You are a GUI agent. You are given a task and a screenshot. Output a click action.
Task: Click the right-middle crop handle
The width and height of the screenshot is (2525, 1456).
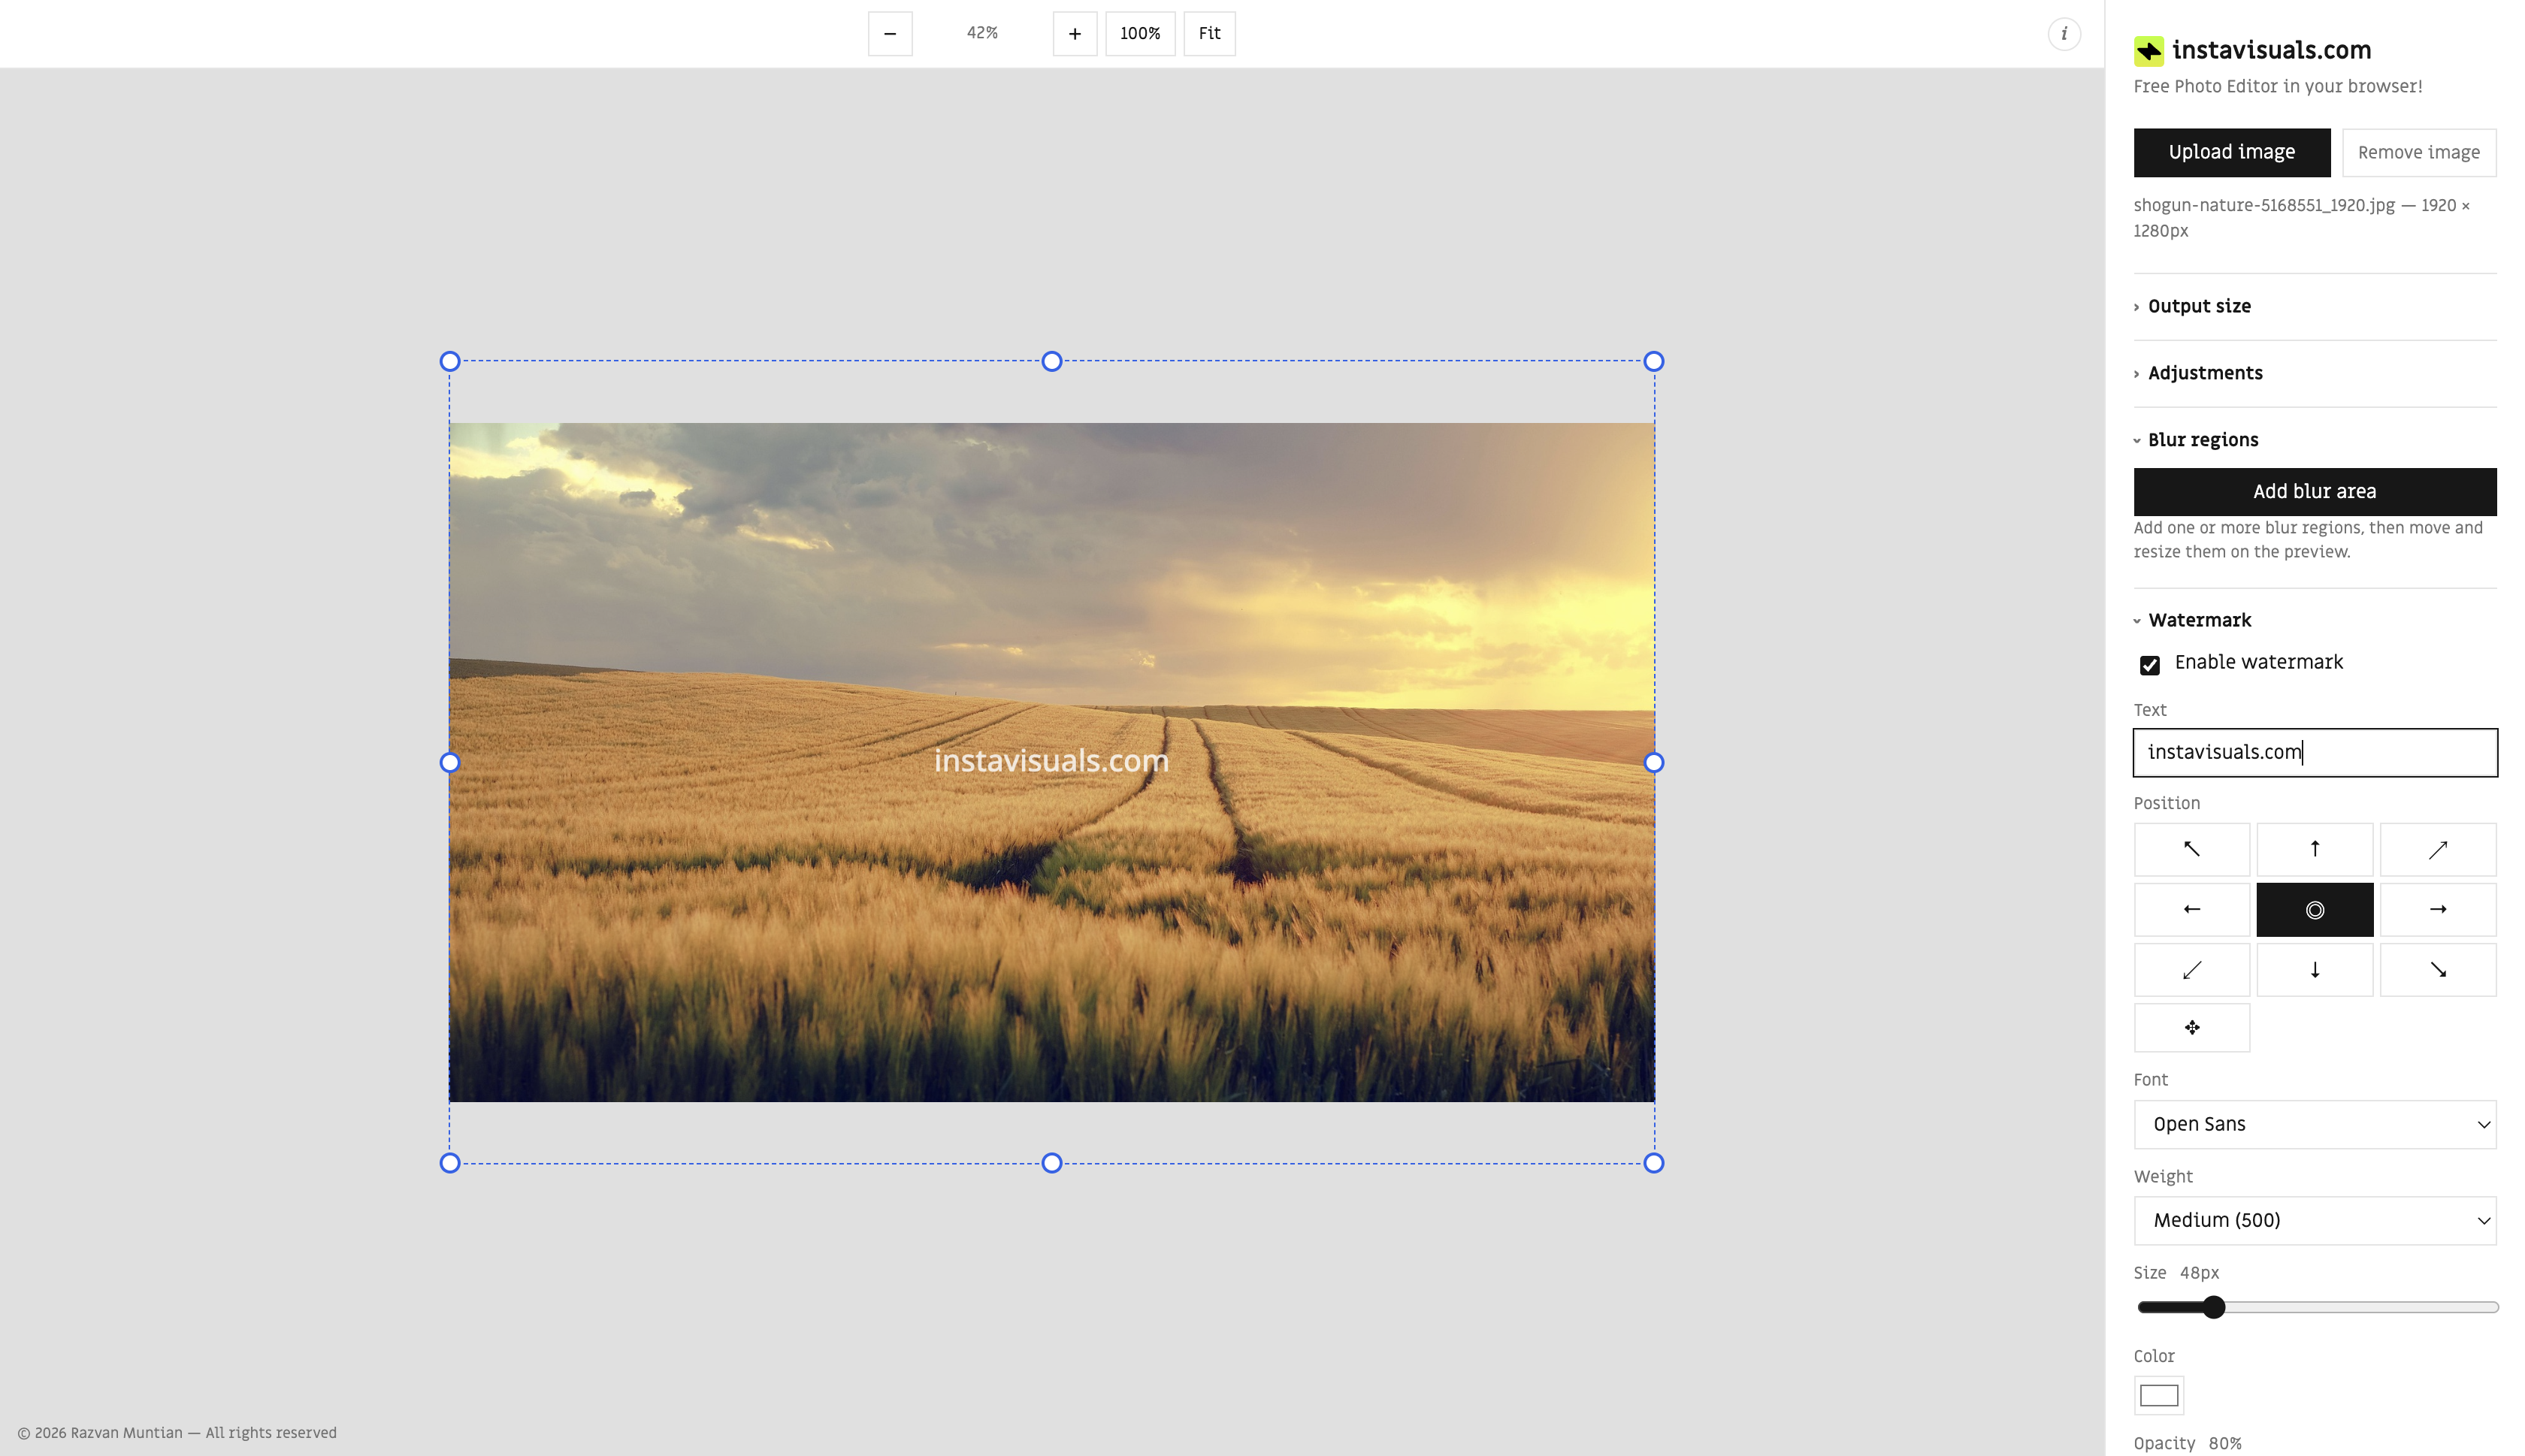(1654, 762)
